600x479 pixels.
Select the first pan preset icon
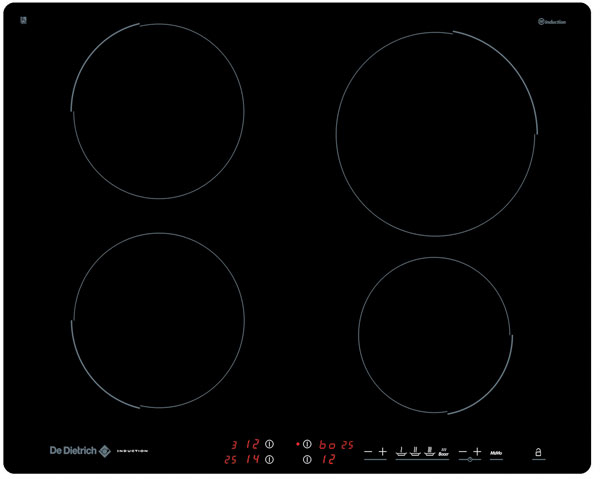tap(401, 453)
